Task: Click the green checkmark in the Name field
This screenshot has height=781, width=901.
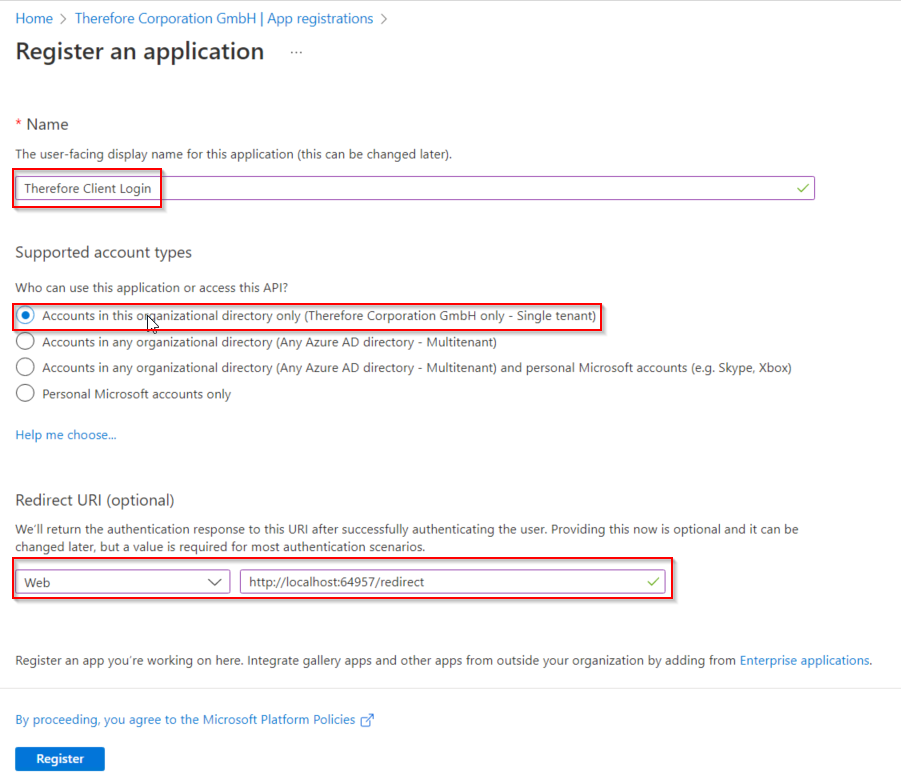Action: [x=803, y=188]
